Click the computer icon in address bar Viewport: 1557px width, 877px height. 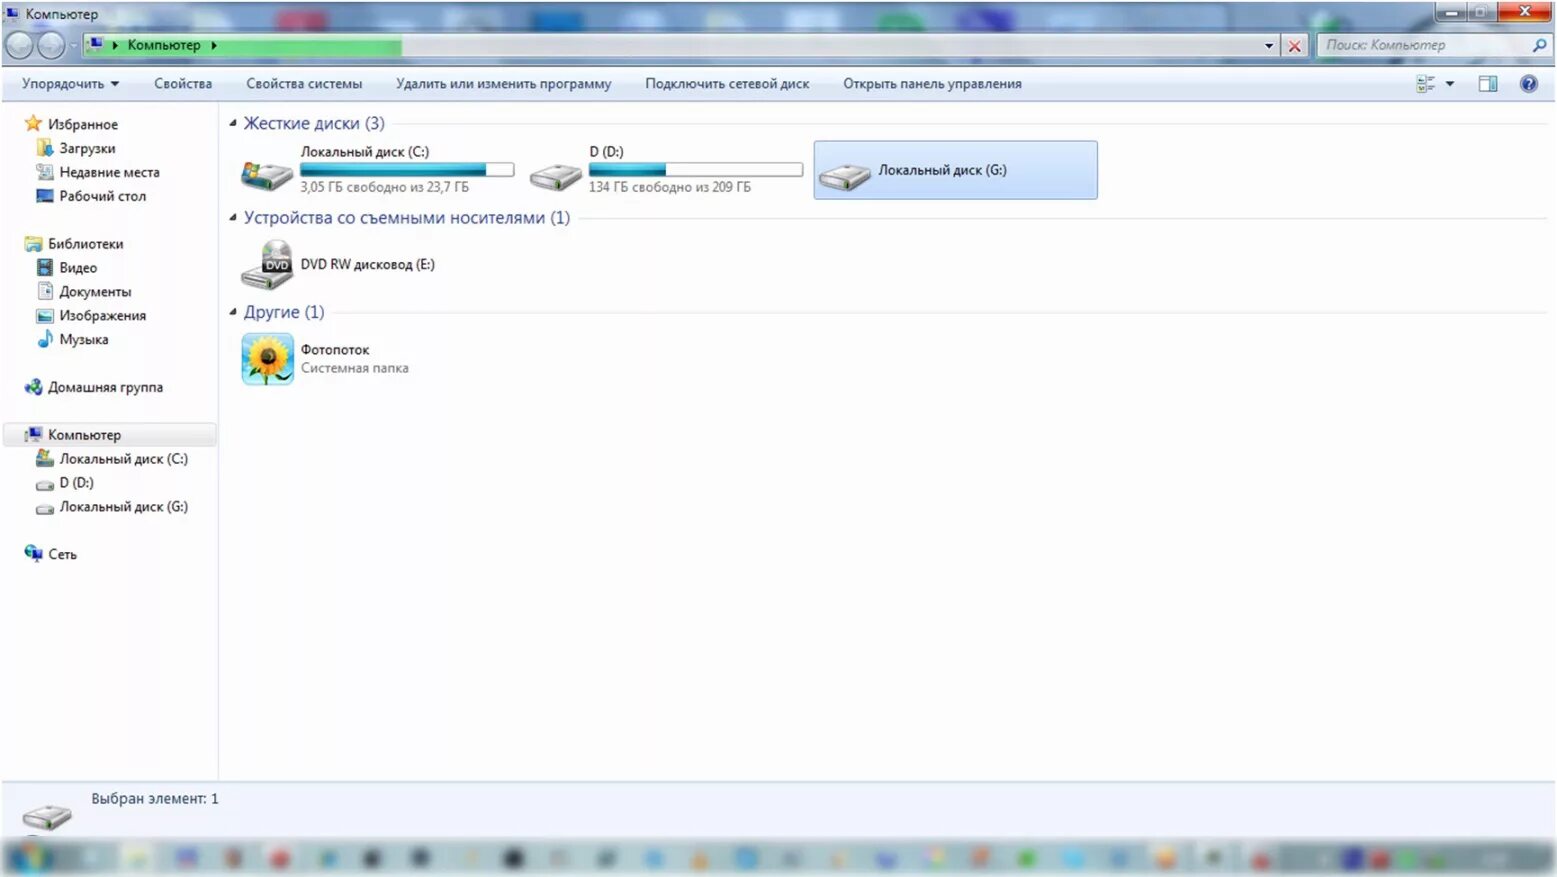pyautogui.click(x=95, y=44)
